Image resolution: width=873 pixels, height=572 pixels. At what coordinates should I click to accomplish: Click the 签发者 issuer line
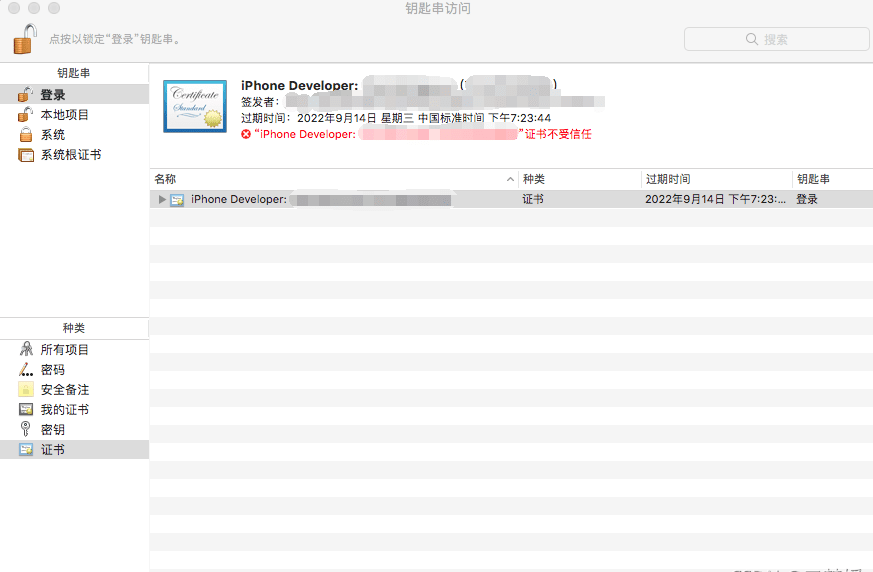(423, 102)
